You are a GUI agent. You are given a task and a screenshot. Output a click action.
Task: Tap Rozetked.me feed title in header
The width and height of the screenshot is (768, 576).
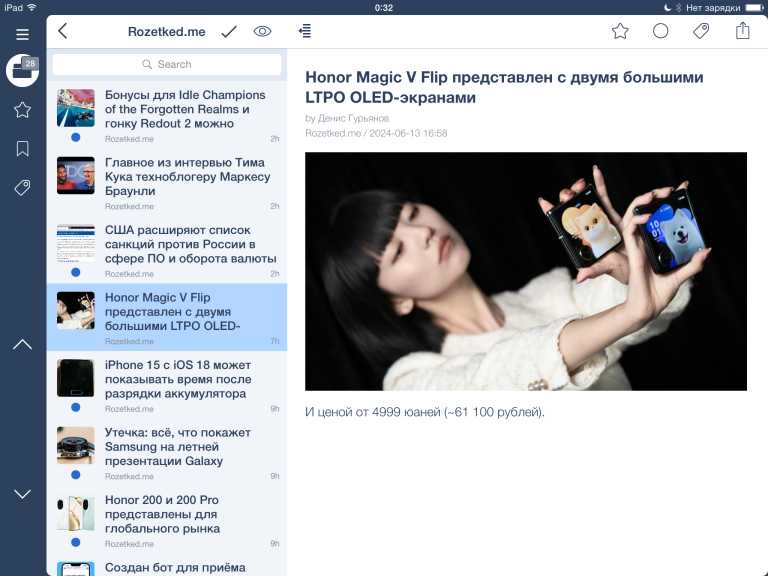pos(167,32)
